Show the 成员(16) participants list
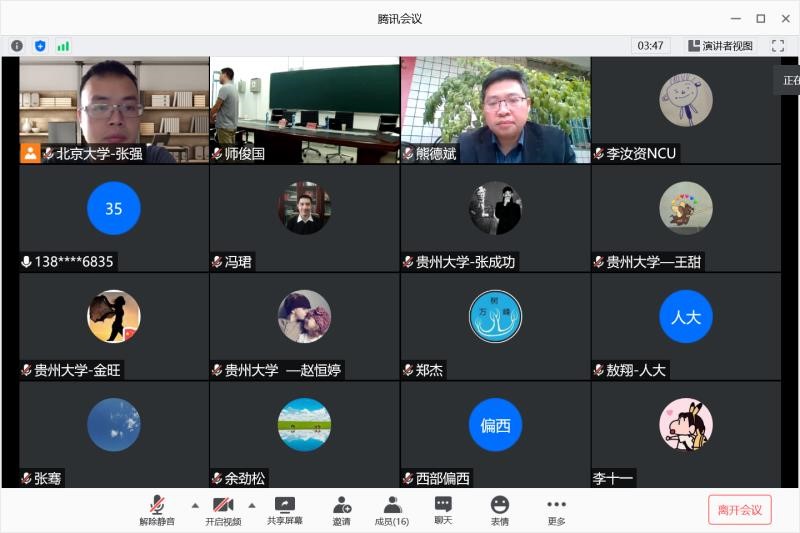The image size is (800, 533). (392, 511)
